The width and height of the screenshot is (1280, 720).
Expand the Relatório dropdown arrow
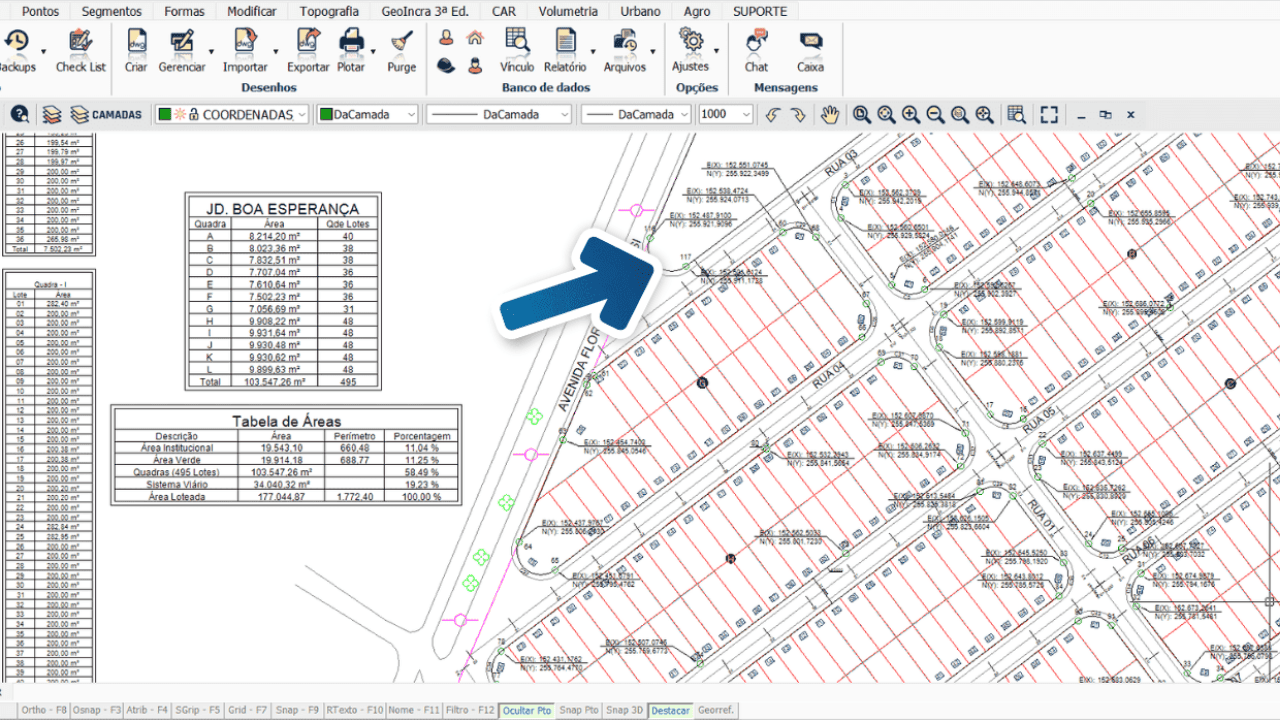pyautogui.click(x=593, y=50)
